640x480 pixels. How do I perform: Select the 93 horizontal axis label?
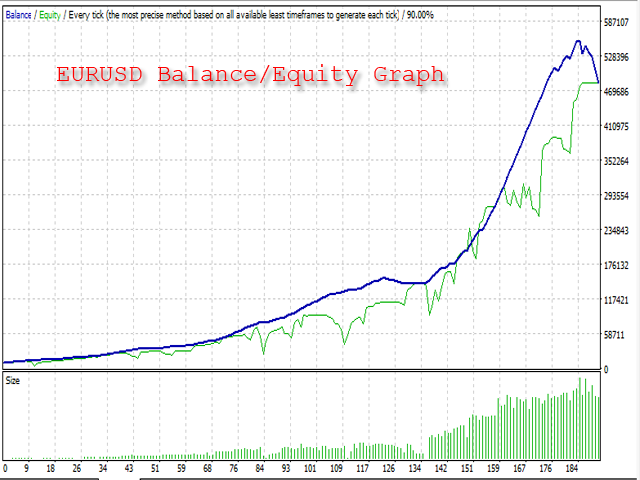coord(286,468)
